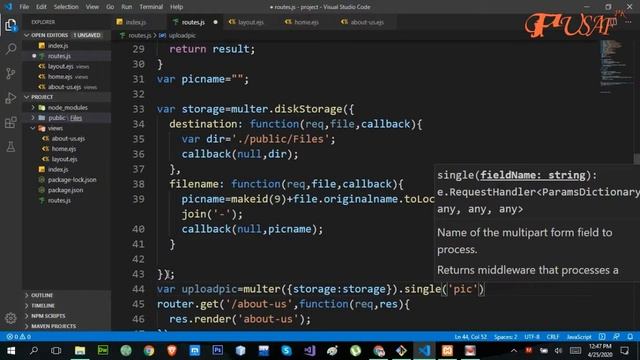The width and height of the screenshot is (640, 360).
Task: Open the File menu
Action: click(24, 7)
